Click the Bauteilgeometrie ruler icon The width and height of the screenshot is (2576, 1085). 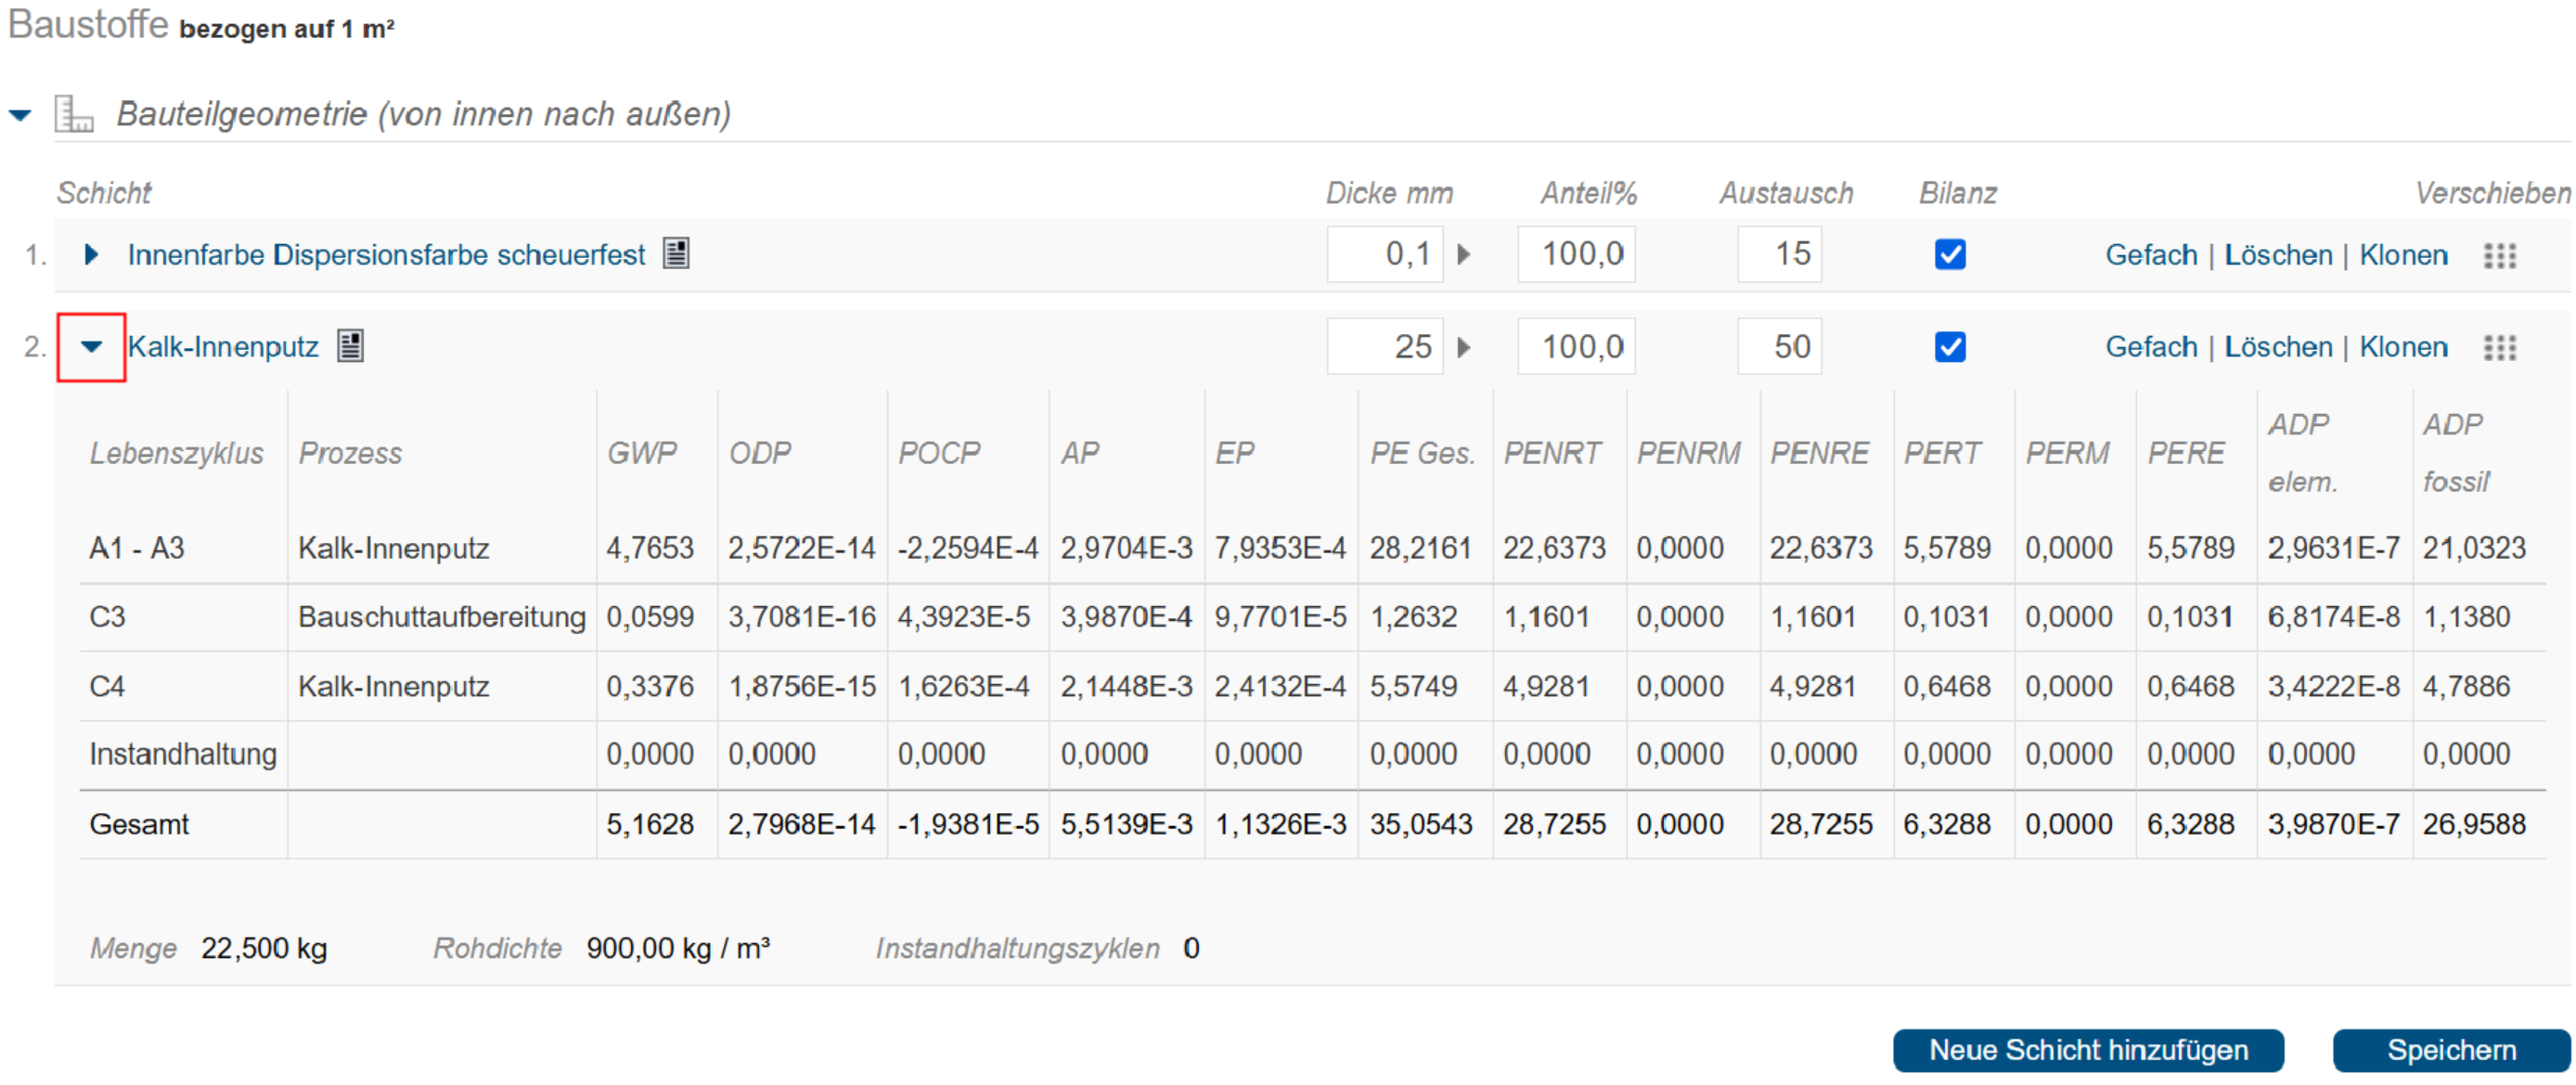click(74, 114)
